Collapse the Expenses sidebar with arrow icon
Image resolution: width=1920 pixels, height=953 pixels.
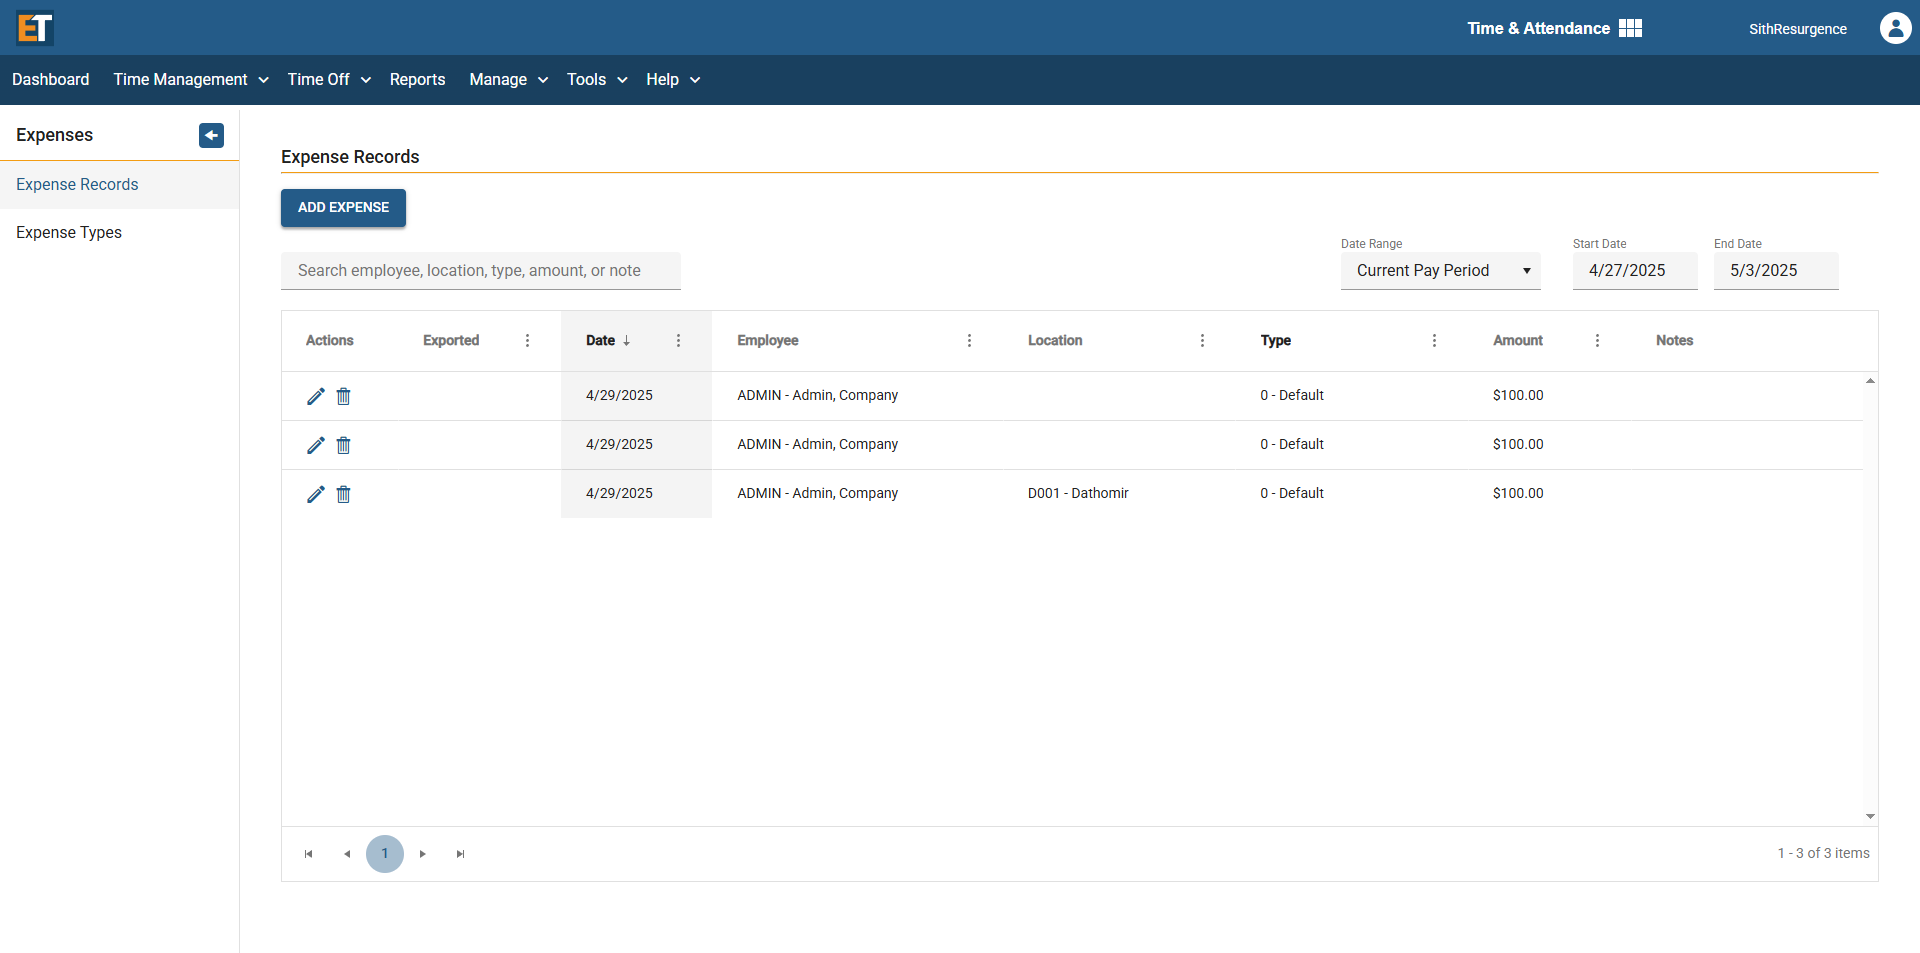[x=211, y=135]
